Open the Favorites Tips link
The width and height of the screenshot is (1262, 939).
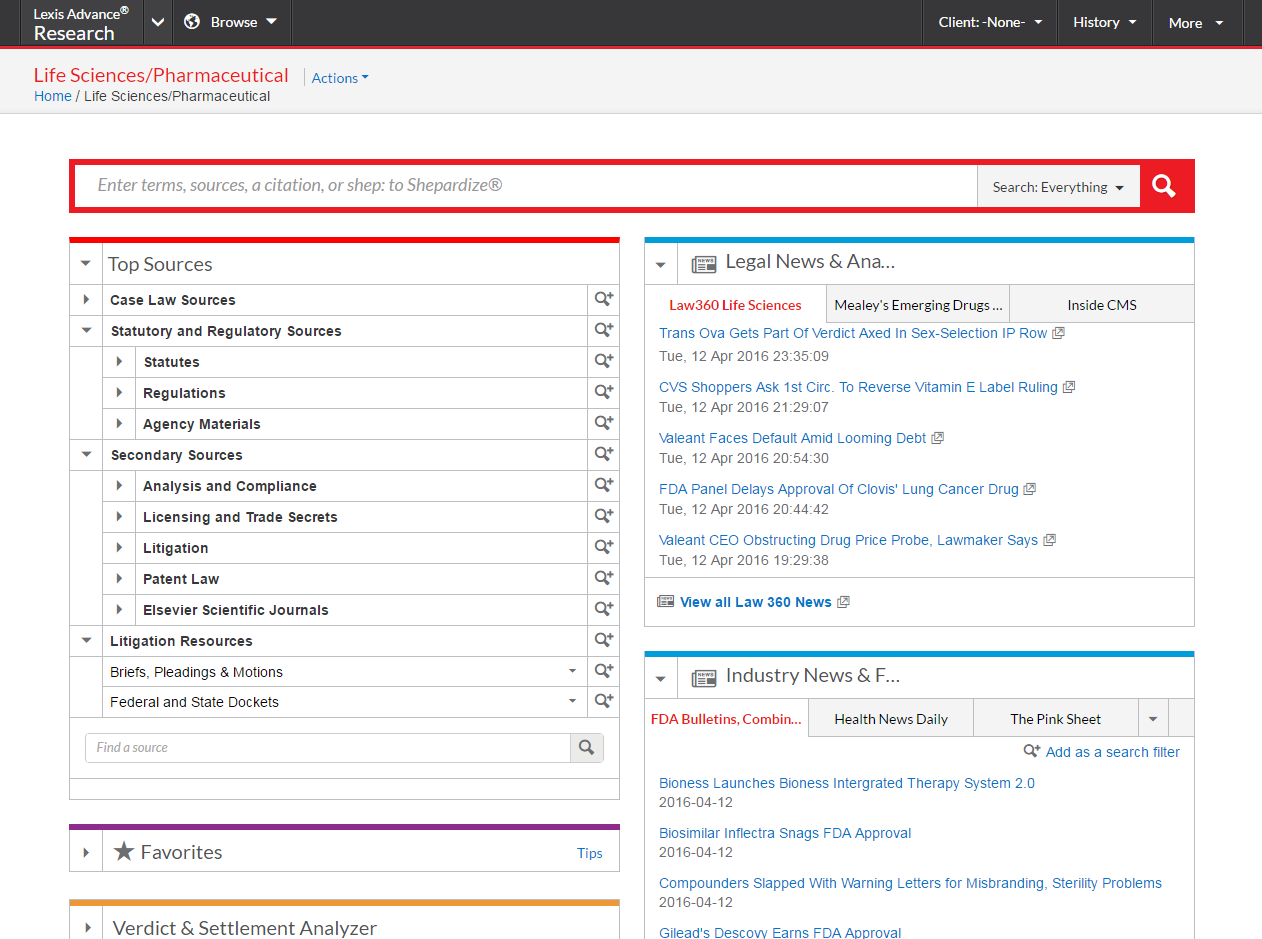pos(590,853)
